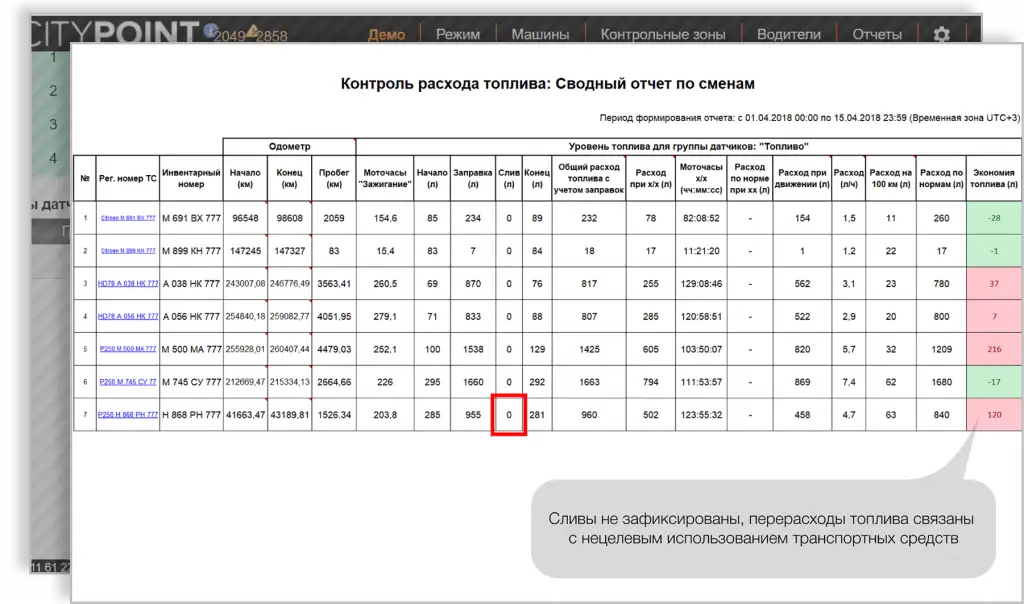This screenshot has width=1024, height=604.
Task: Open the Контрольные зоны menu
Action: tap(663, 34)
